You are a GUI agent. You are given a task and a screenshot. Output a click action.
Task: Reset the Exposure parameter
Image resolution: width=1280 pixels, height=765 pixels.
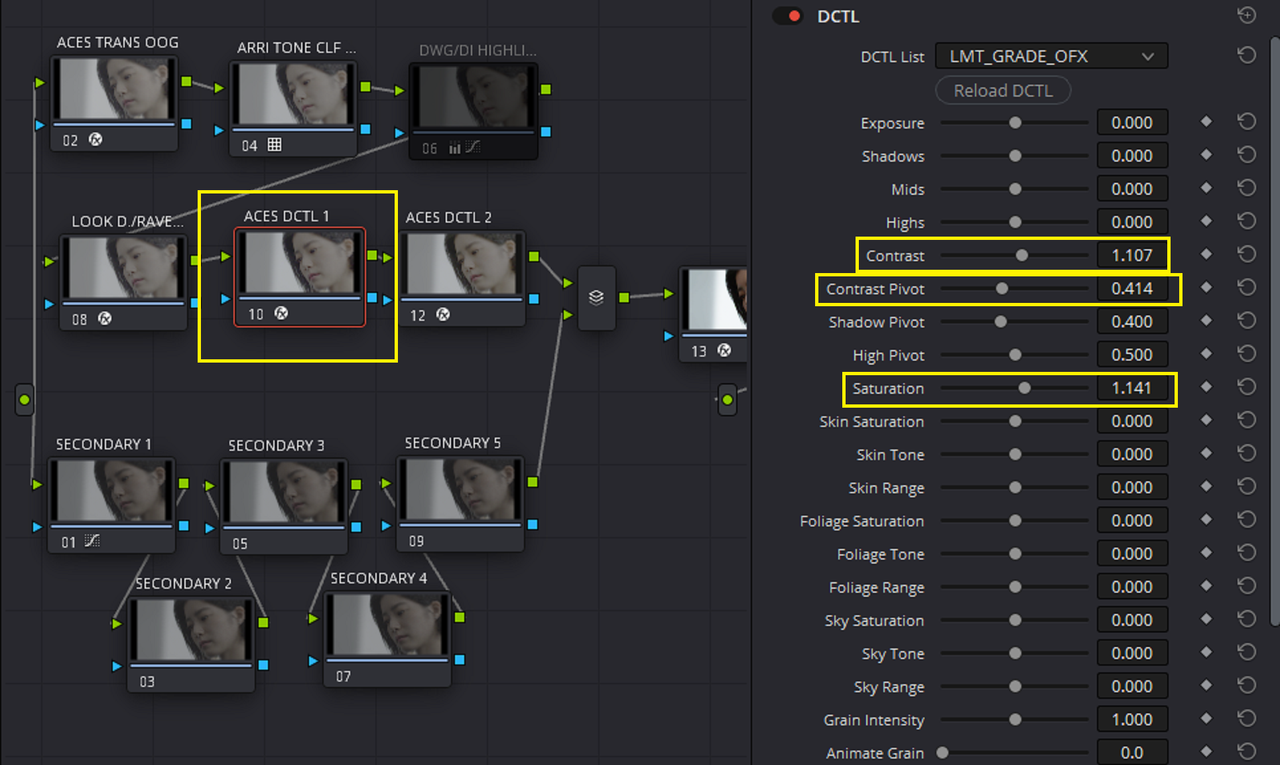click(x=1246, y=122)
